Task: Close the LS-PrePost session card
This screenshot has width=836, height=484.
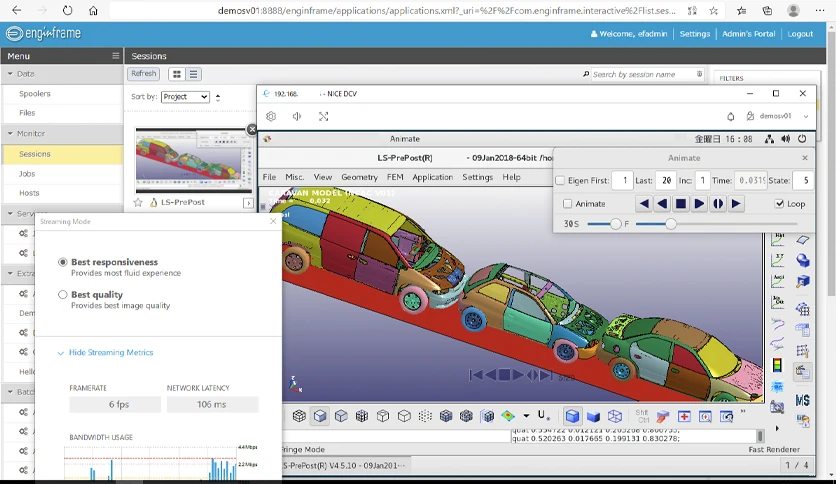Action: point(252,129)
